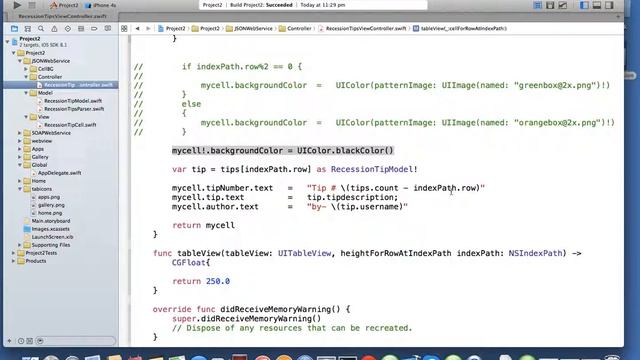
Task: Open the Find navigator magnifier icon
Action: (41, 29)
